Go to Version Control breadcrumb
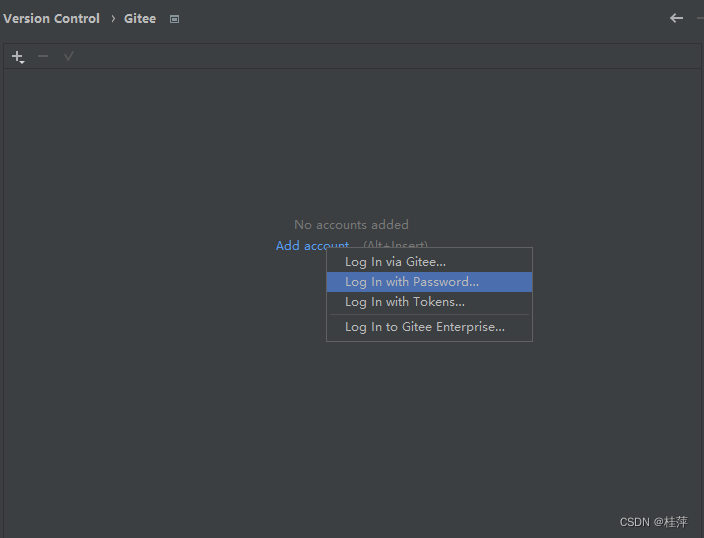This screenshot has height=538, width=704. [x=51, y=18]
